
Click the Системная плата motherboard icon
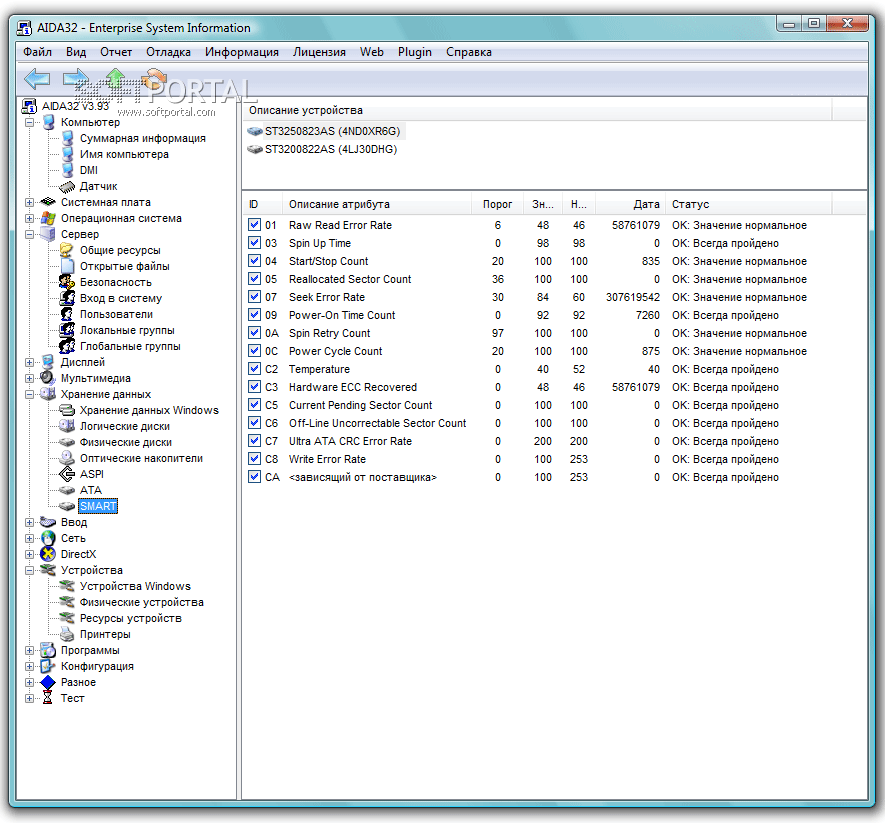click(x=49, y=202)
